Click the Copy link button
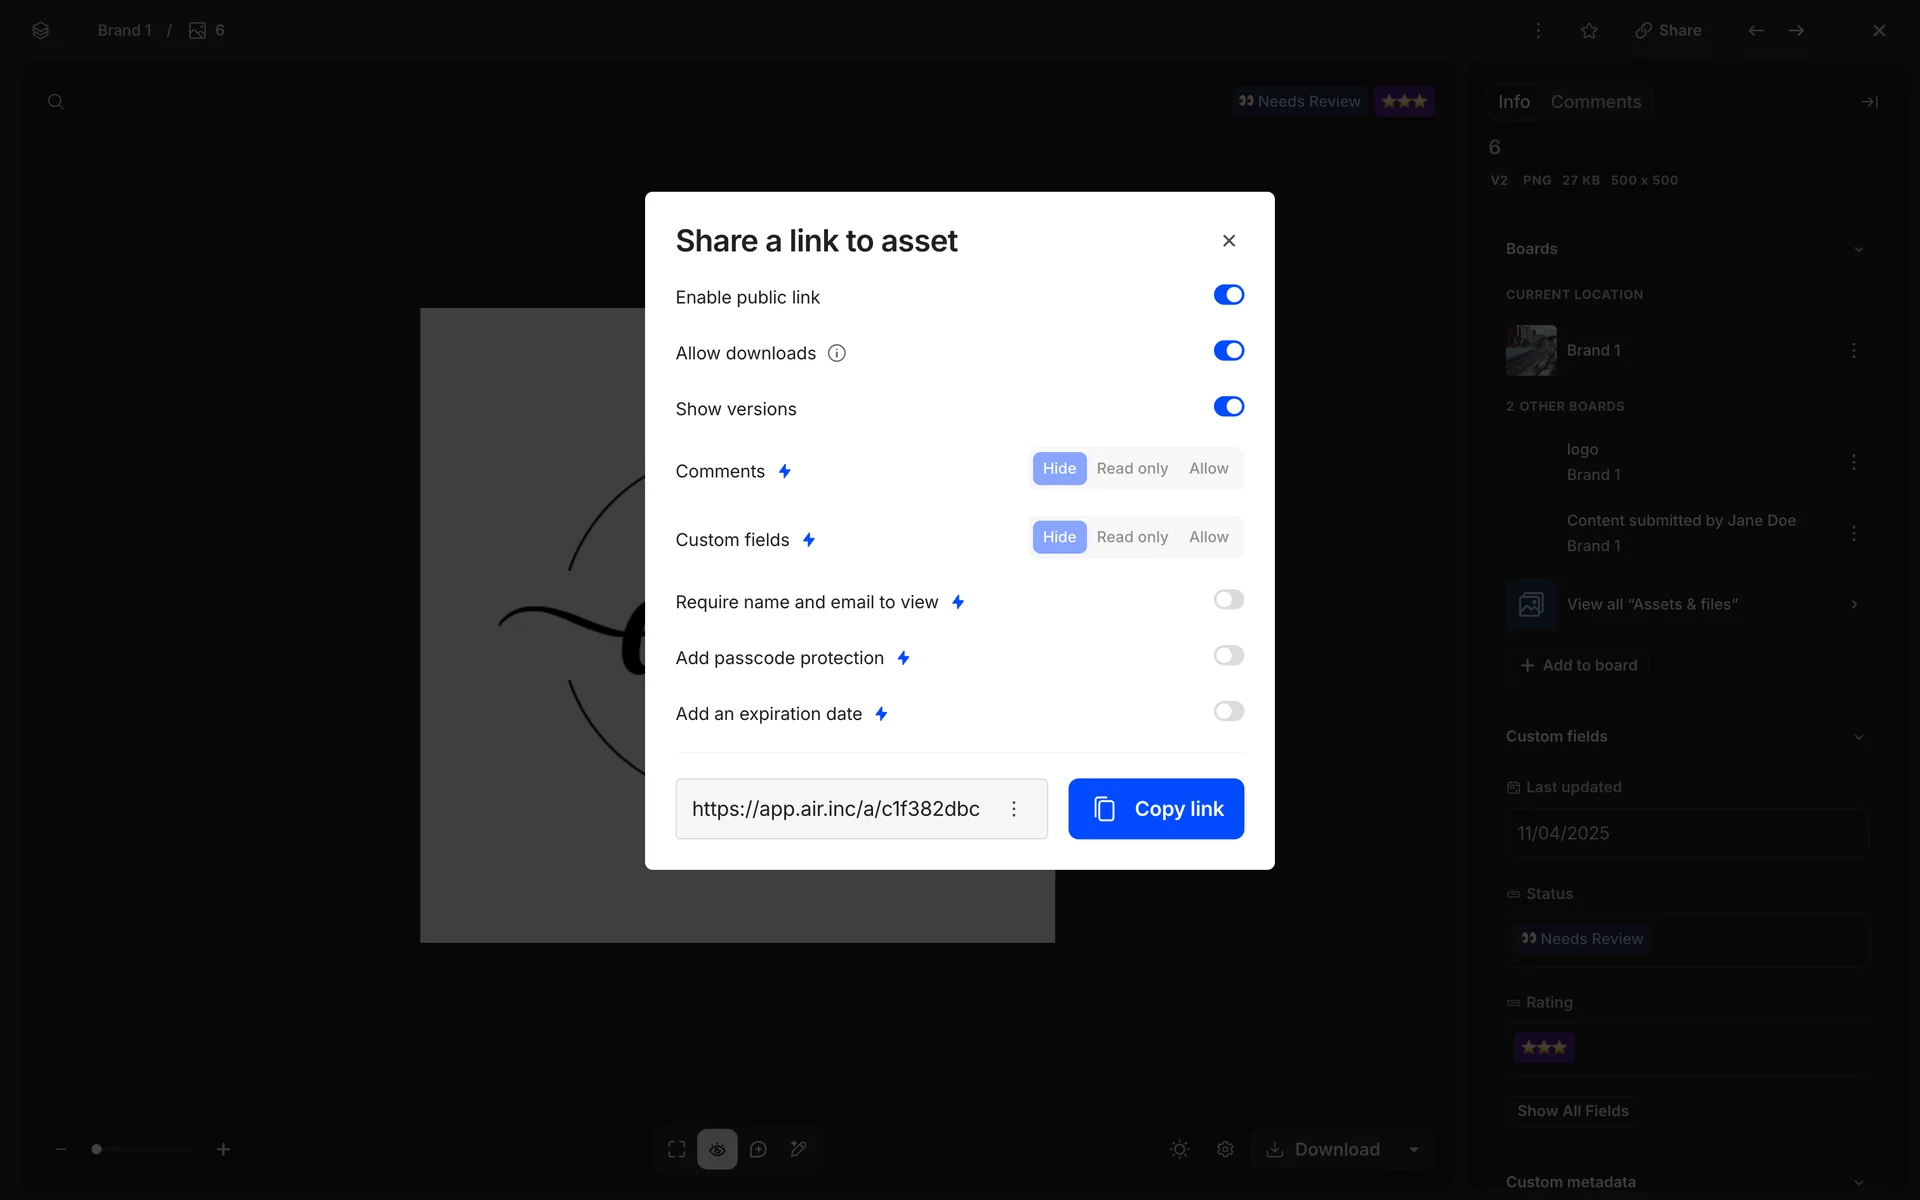The image size is (1920, 1200). coord(1156,809)
